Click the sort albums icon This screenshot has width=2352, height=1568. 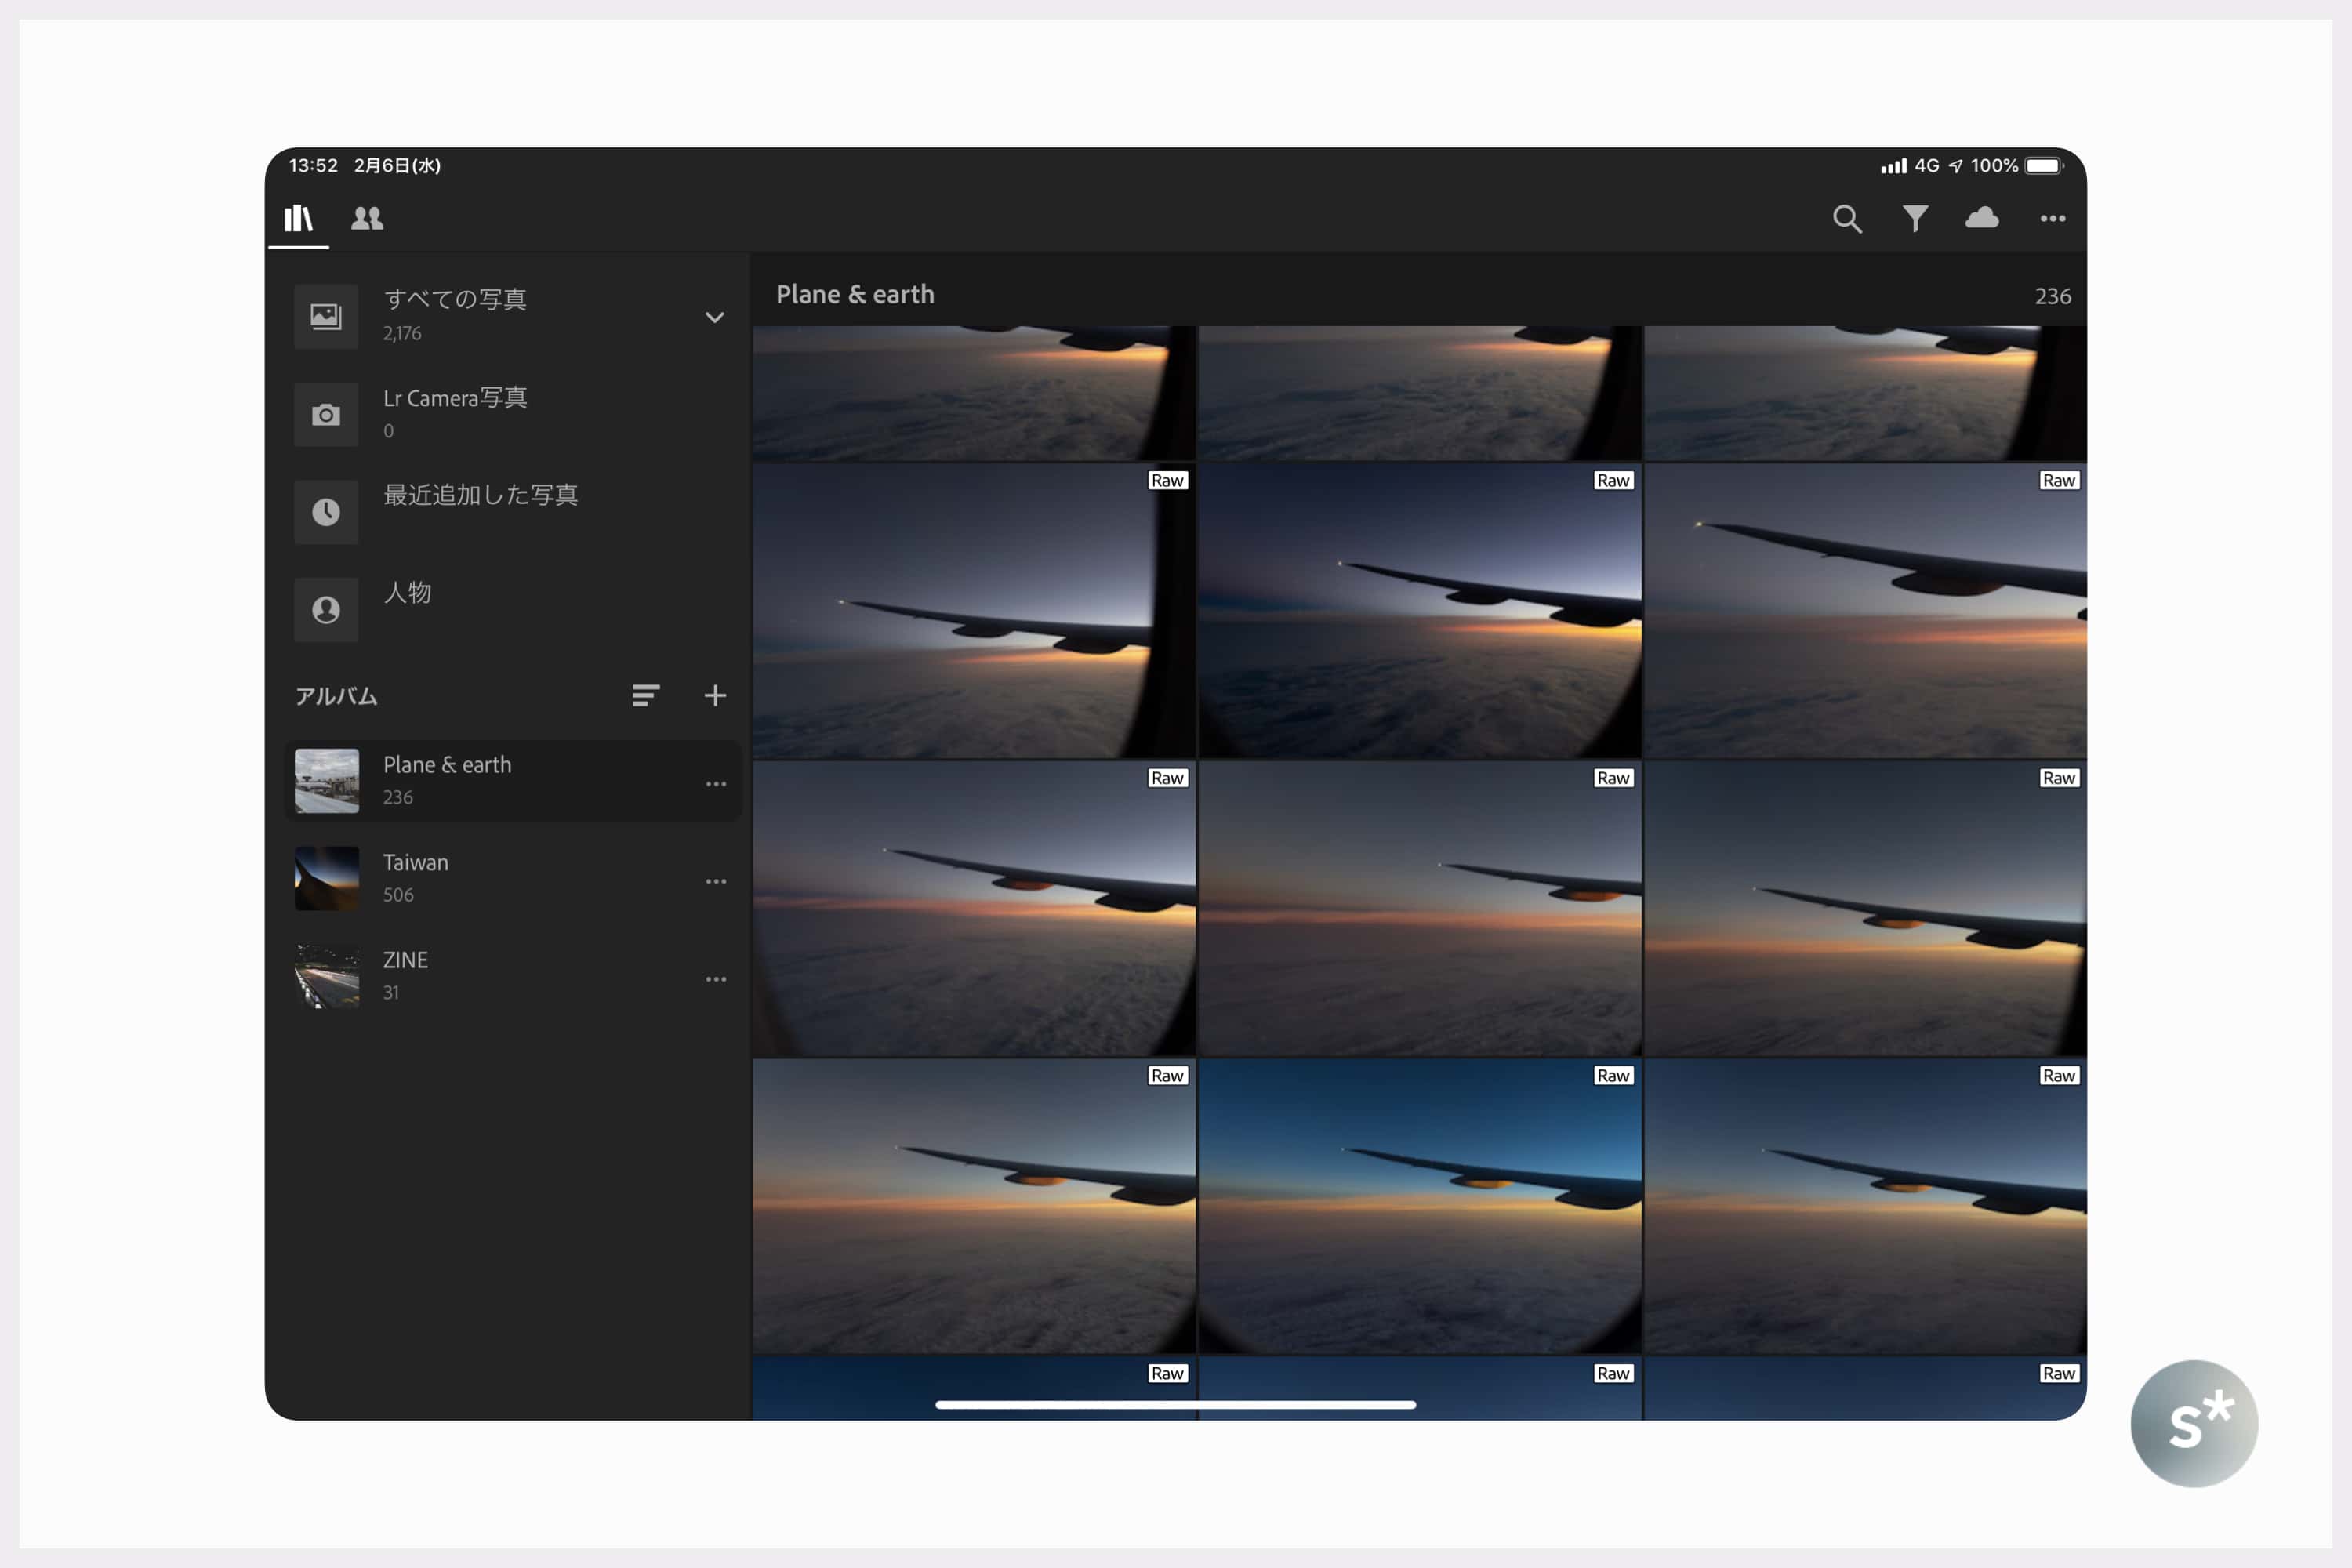pyautogui.click(x=646, y=695)
